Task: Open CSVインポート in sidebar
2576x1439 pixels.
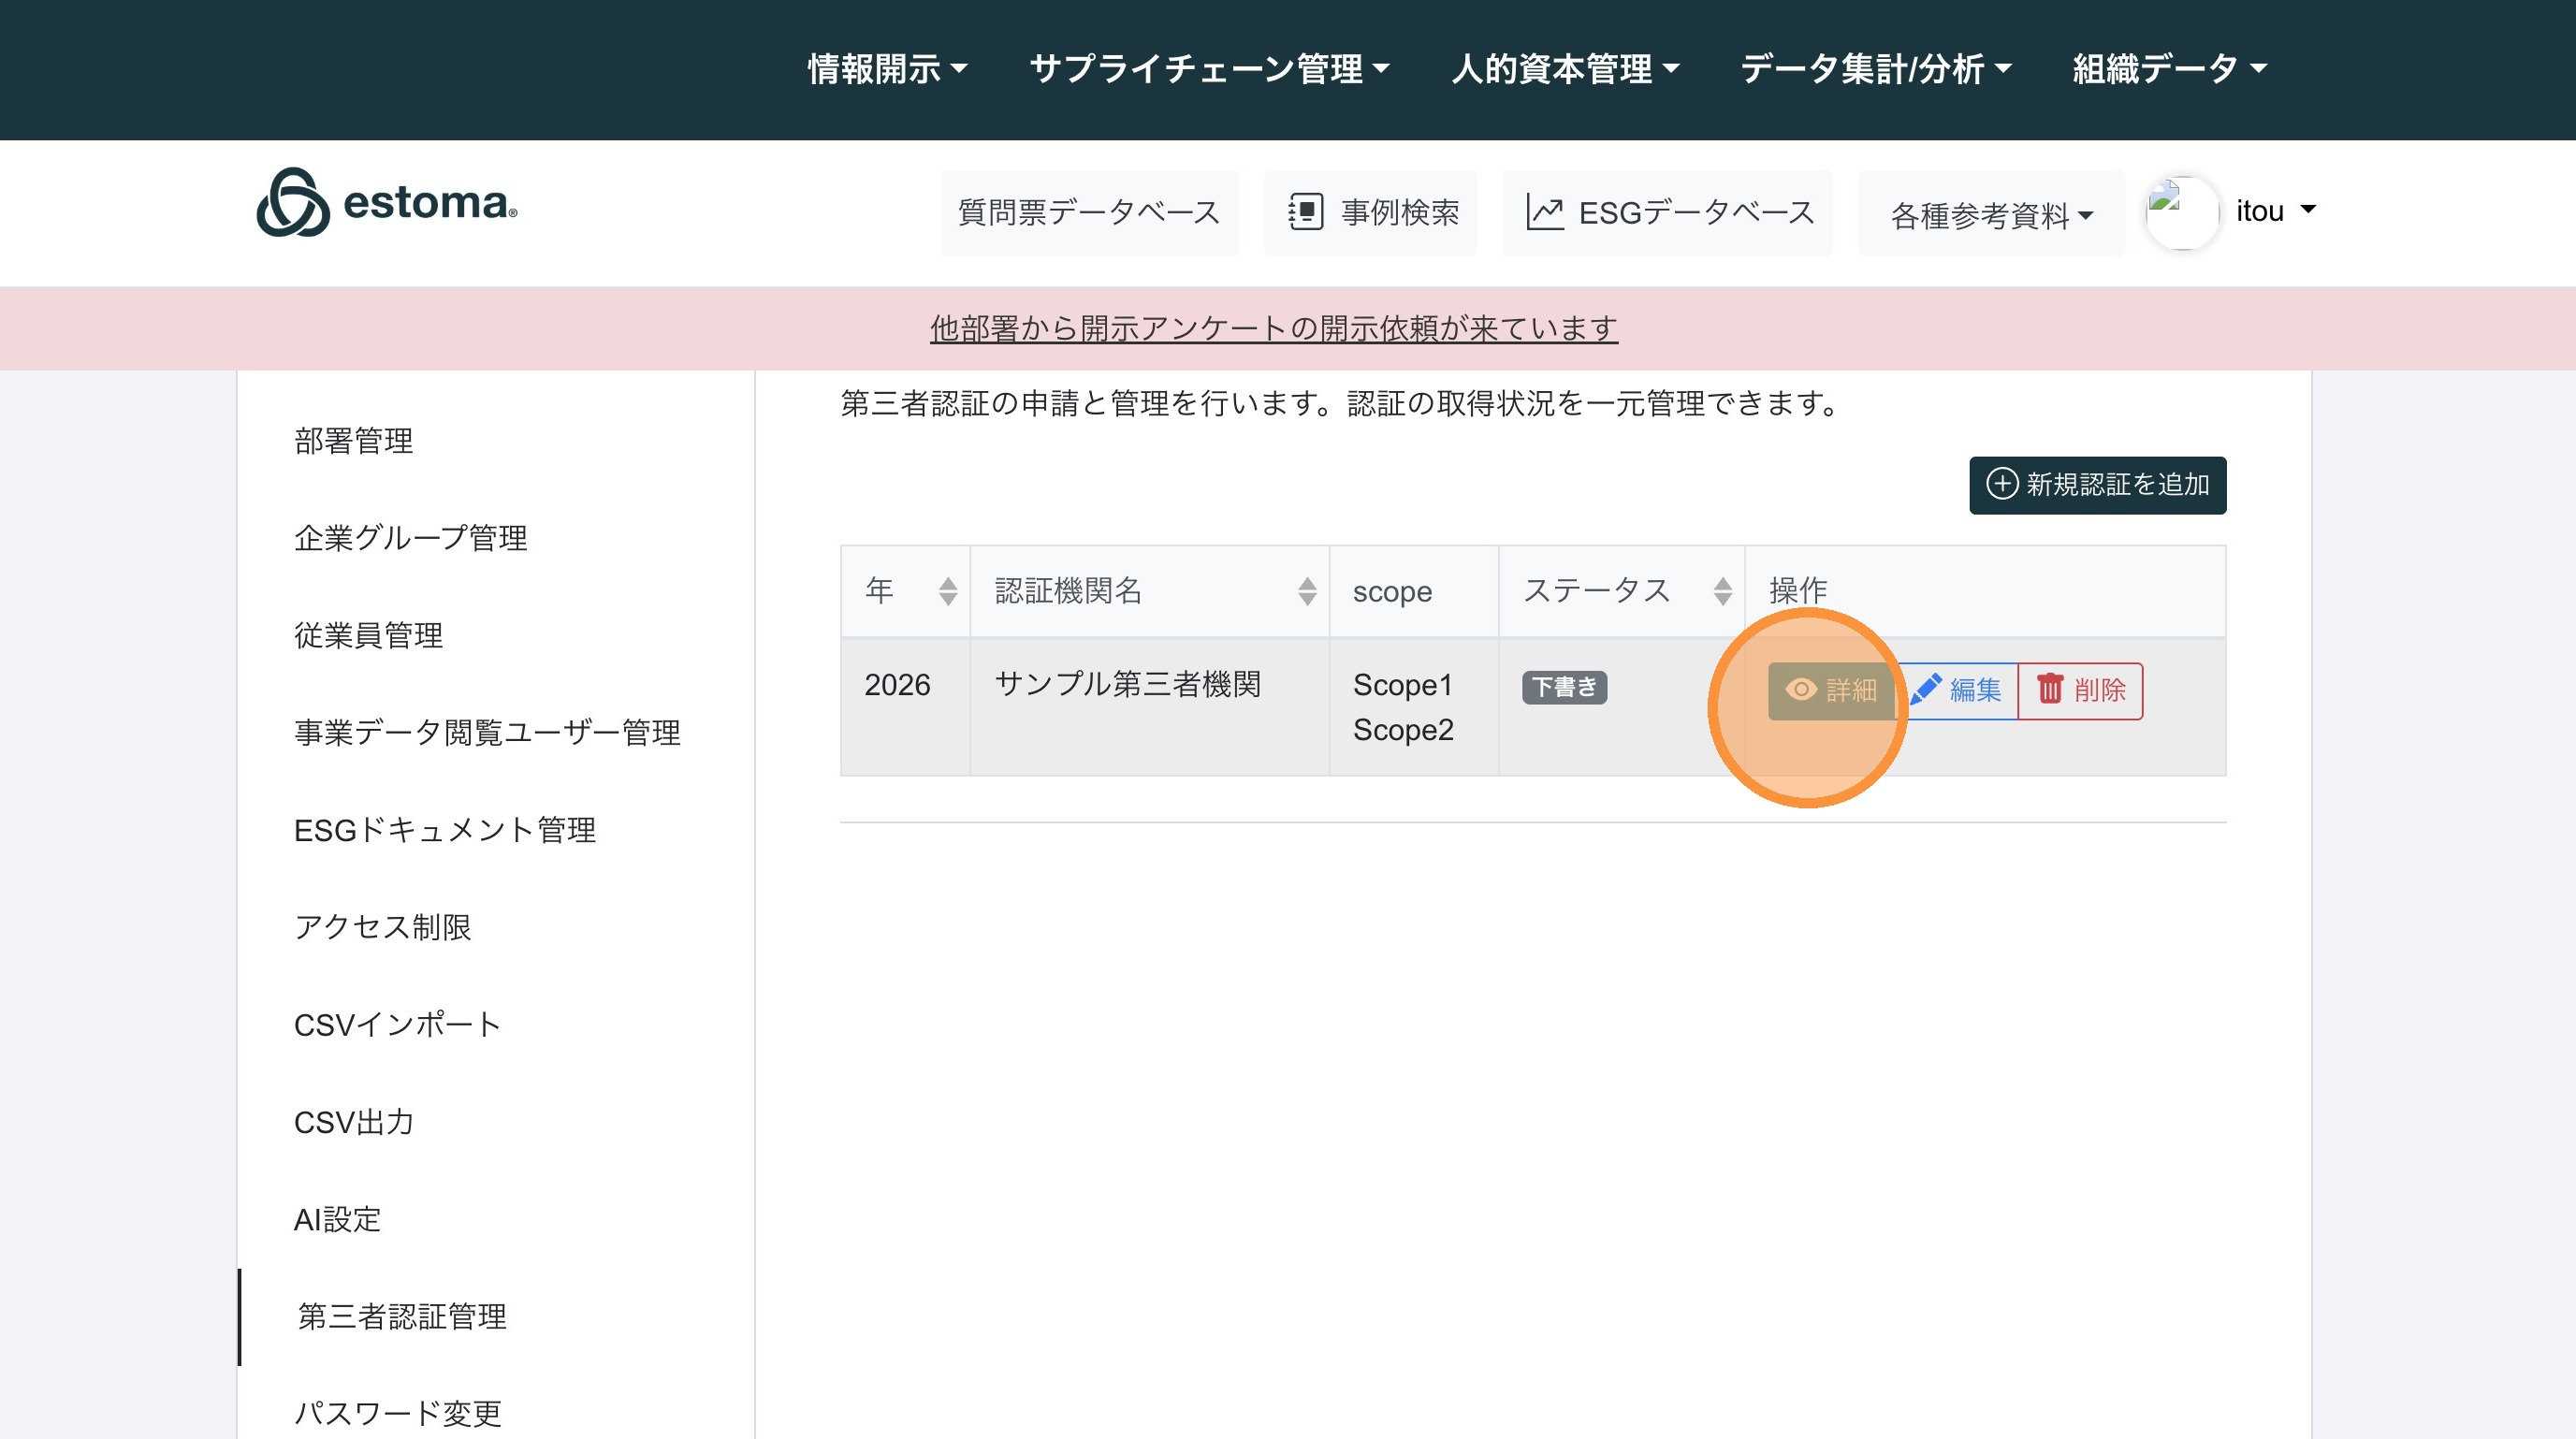Action: pos(397,1024)
